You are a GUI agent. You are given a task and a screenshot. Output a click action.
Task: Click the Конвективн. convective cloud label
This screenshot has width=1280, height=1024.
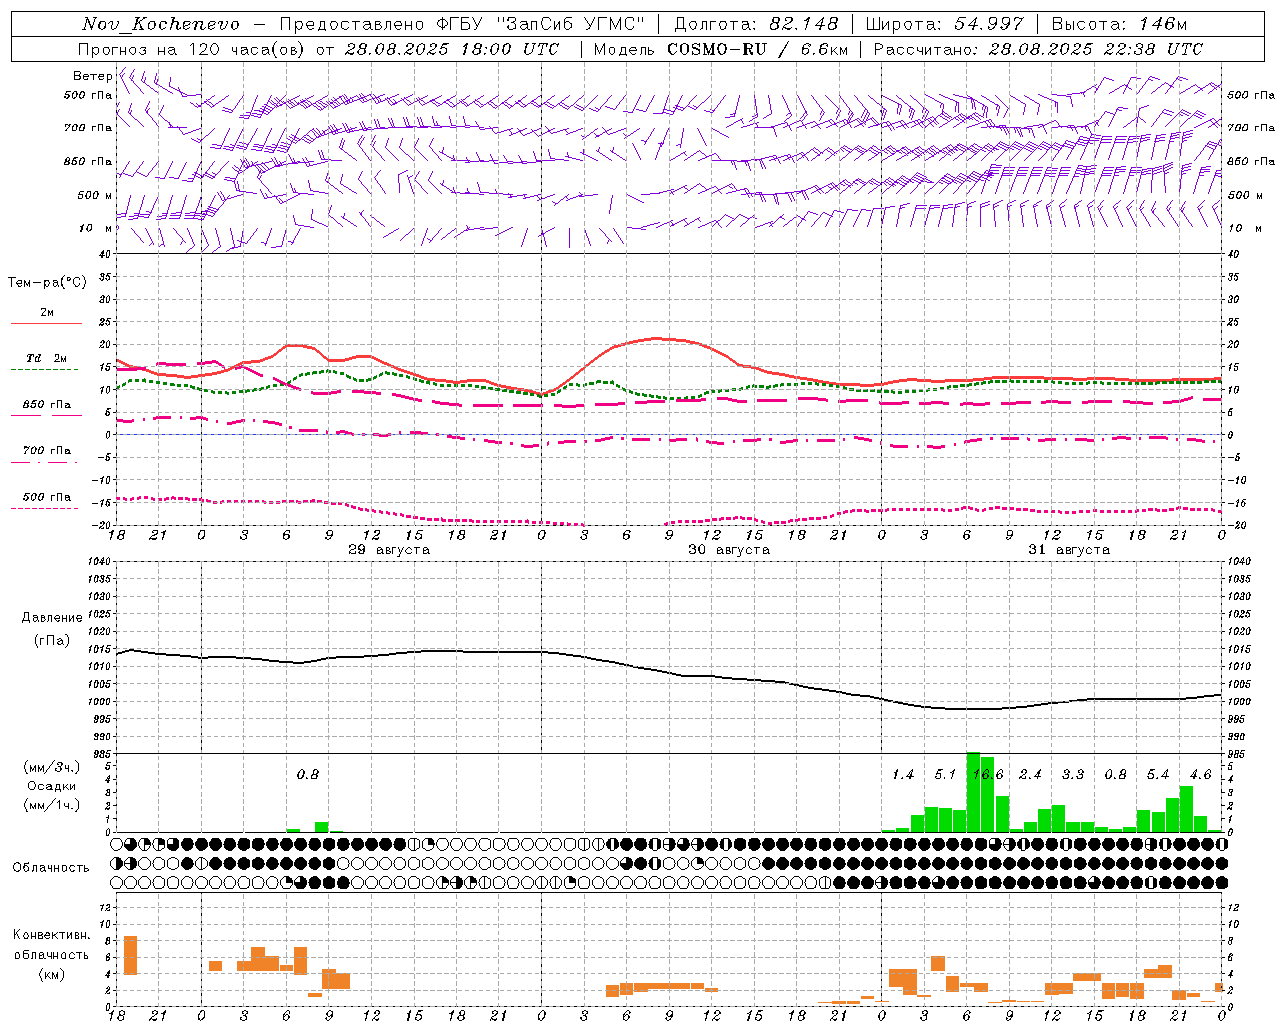click(x=52, y=935)
